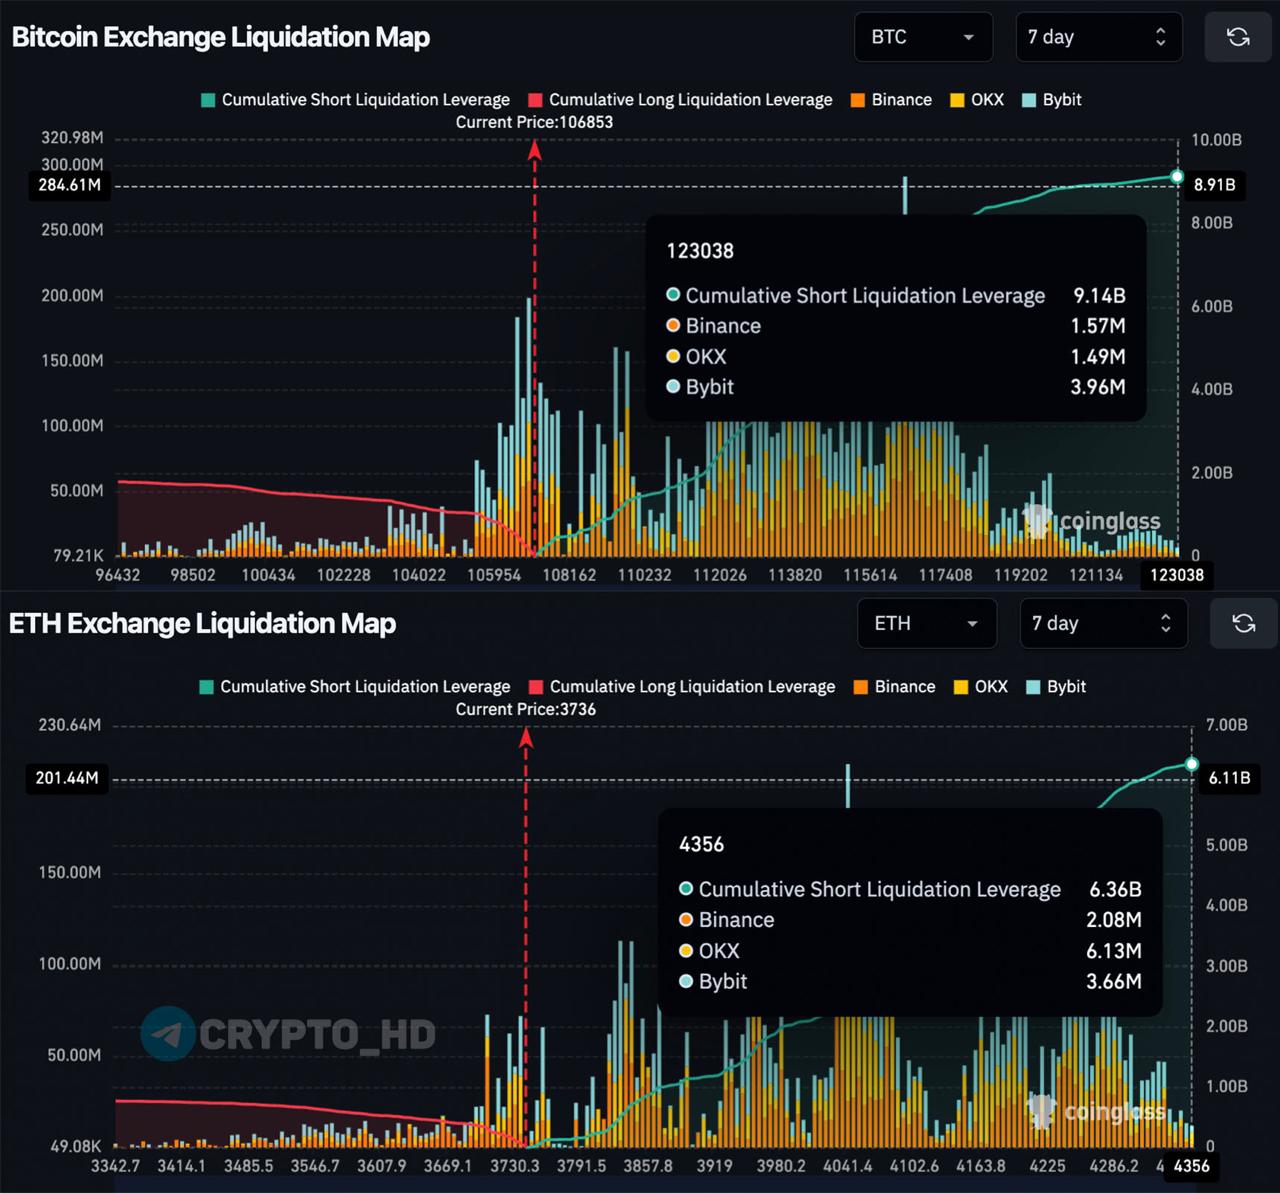The height and width of the screenshot is (1193, 1280).
Task: Toggle Bybit series in Bitcoin chart legend
Action: pyautogui.click(x=1051, y=100)
